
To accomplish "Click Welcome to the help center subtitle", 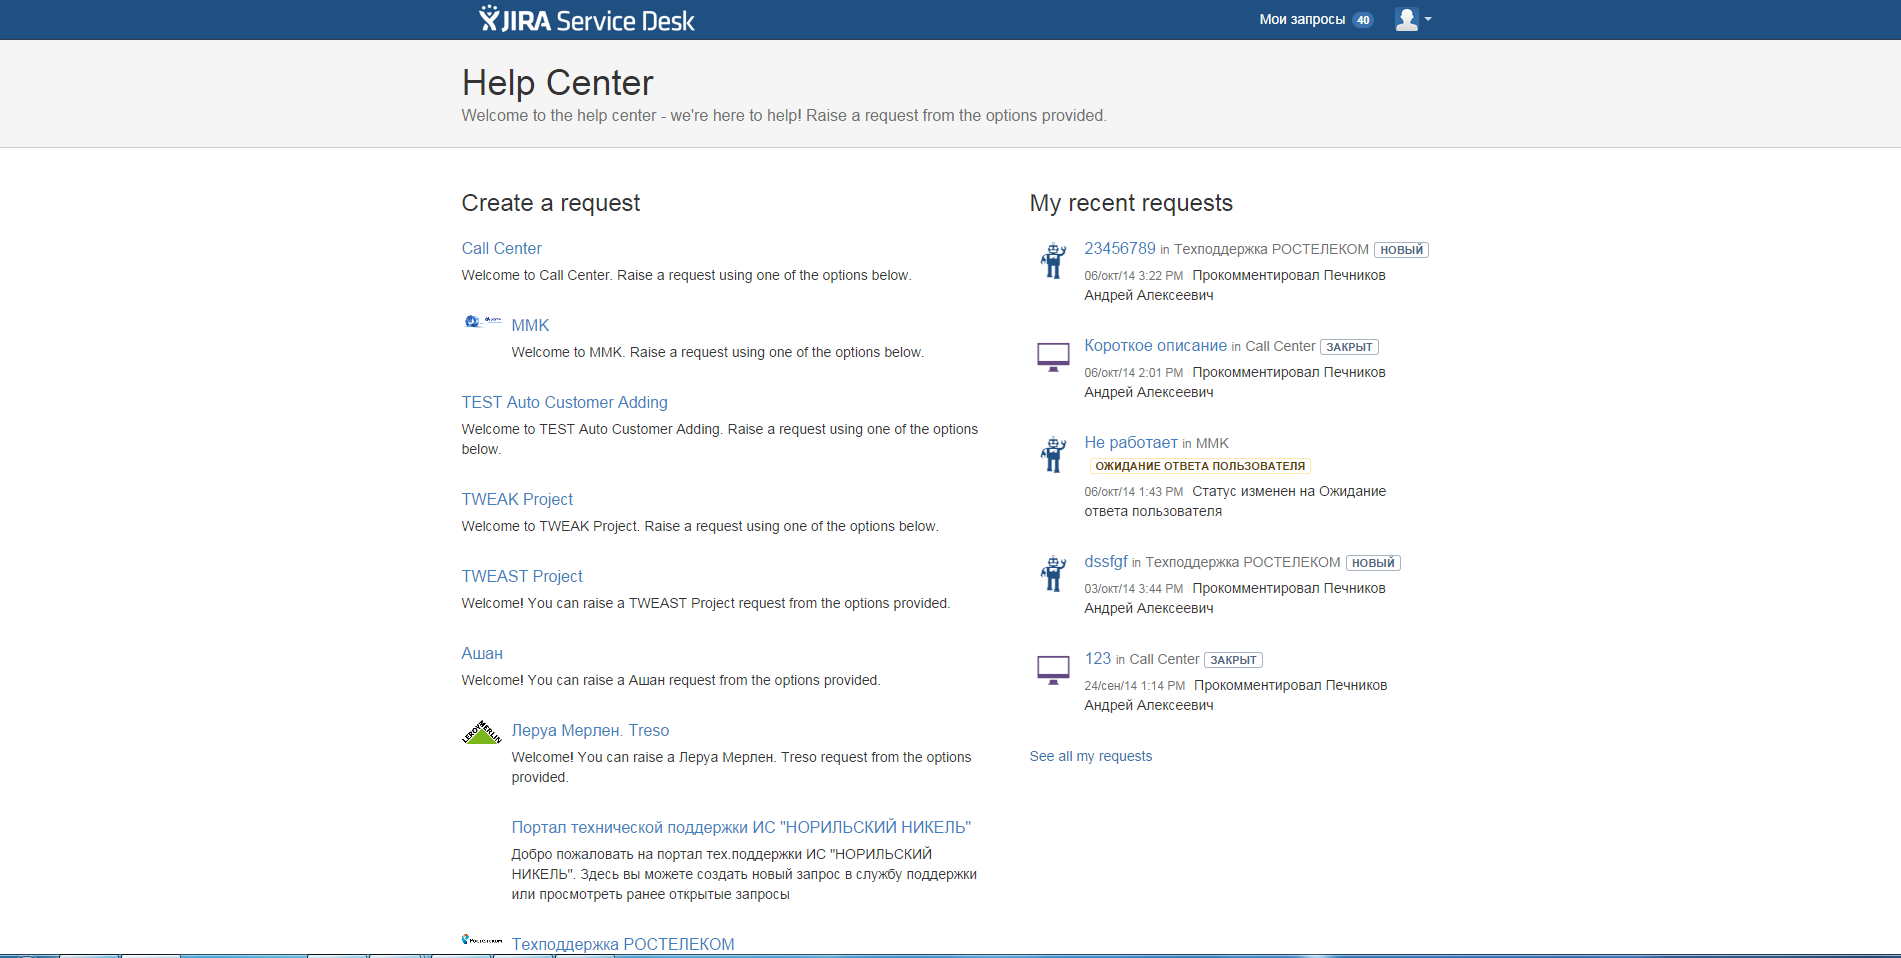I will (784, 115).
